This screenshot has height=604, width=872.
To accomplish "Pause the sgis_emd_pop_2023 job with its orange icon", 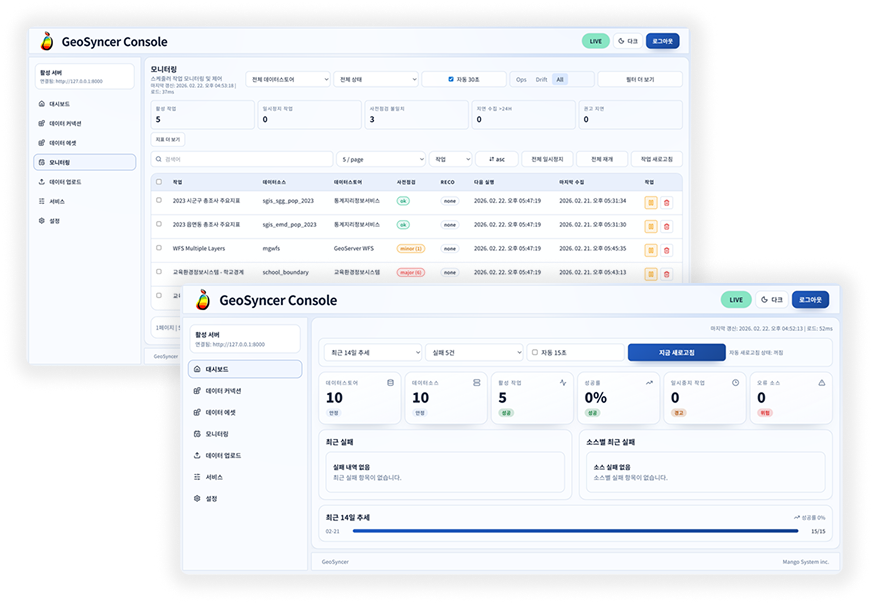I will pyautogui.click(x=650, y=225).
